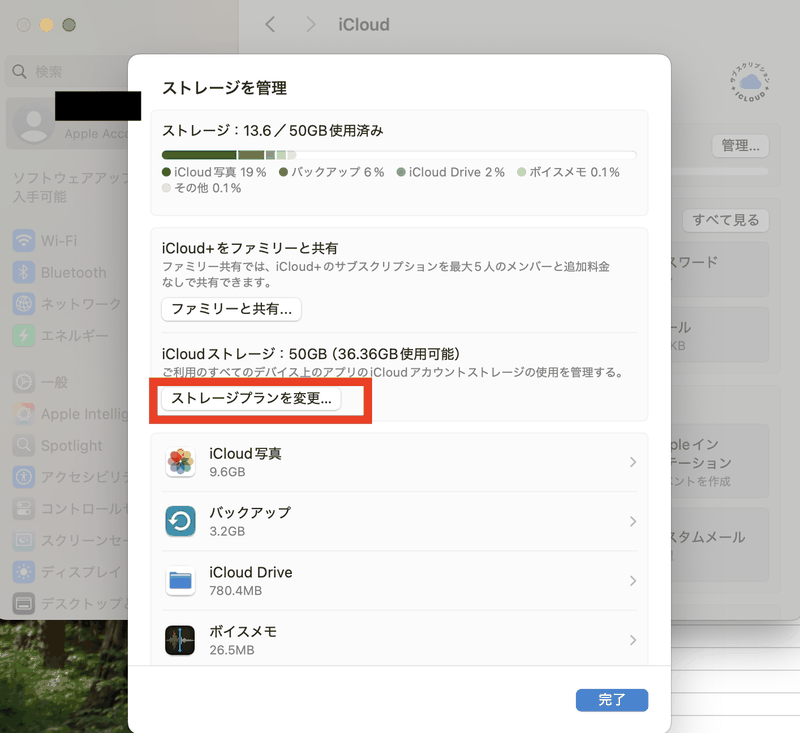
Task: Click the green zoom window button
Action: click(69, 24)
